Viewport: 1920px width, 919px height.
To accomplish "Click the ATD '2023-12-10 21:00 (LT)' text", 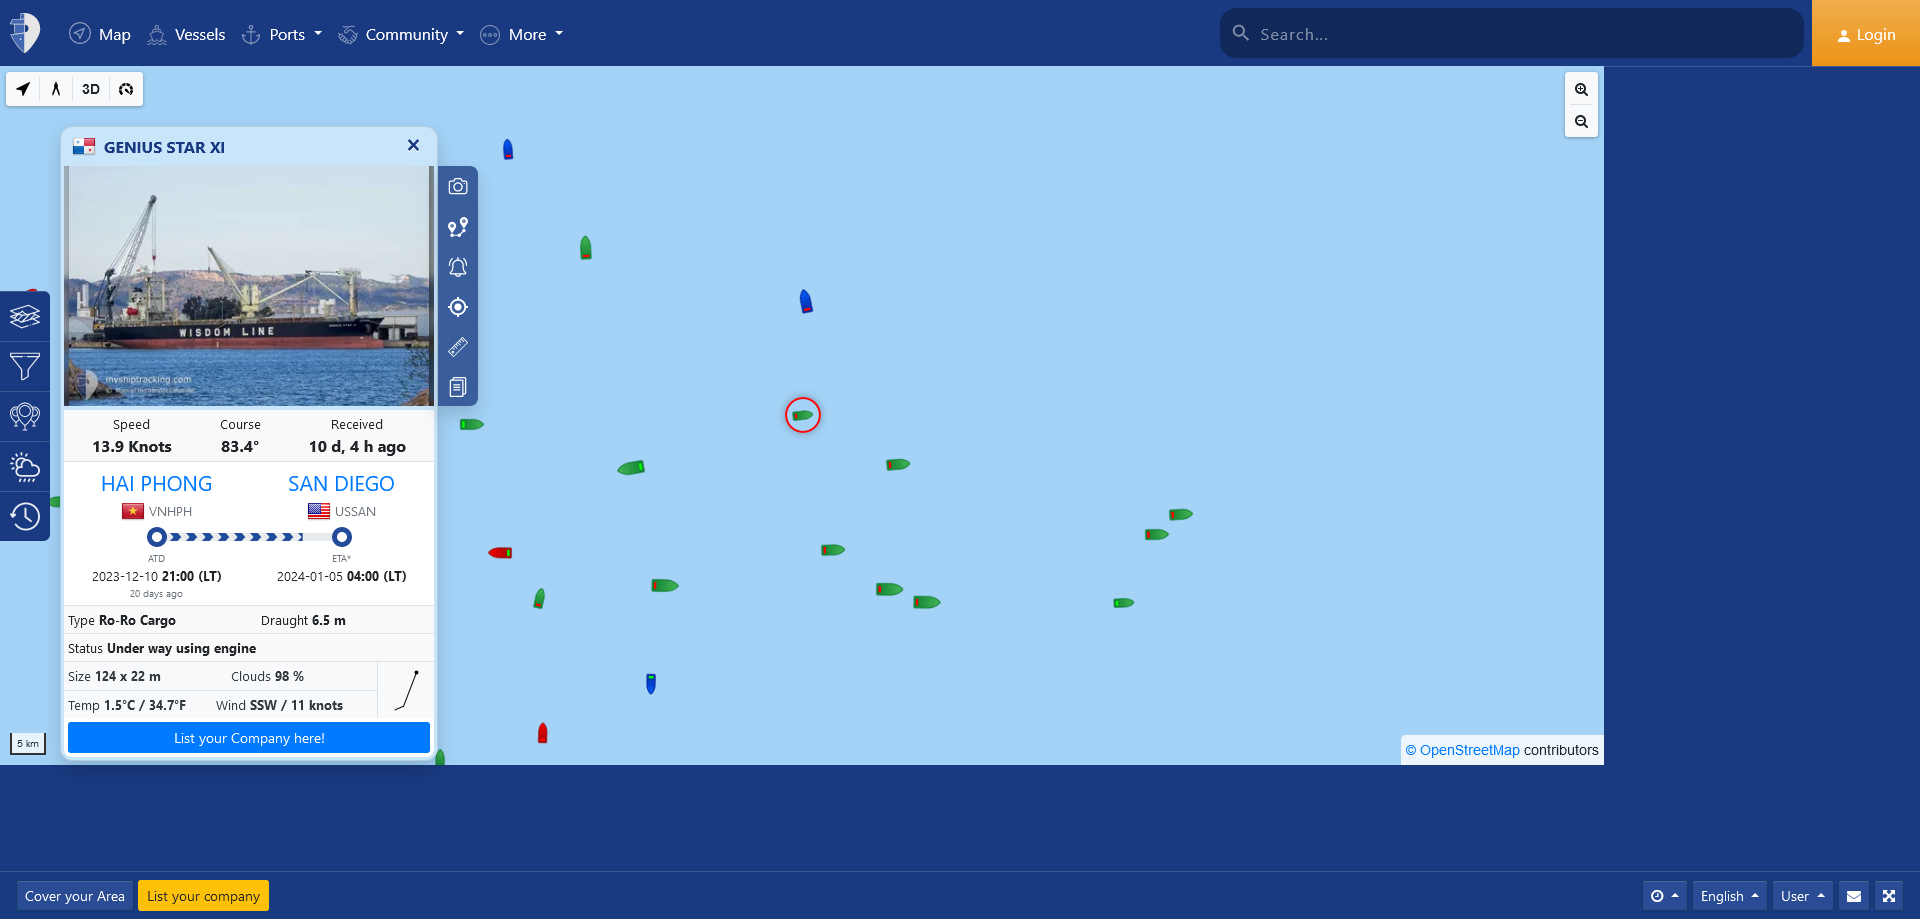I will 157,577.
